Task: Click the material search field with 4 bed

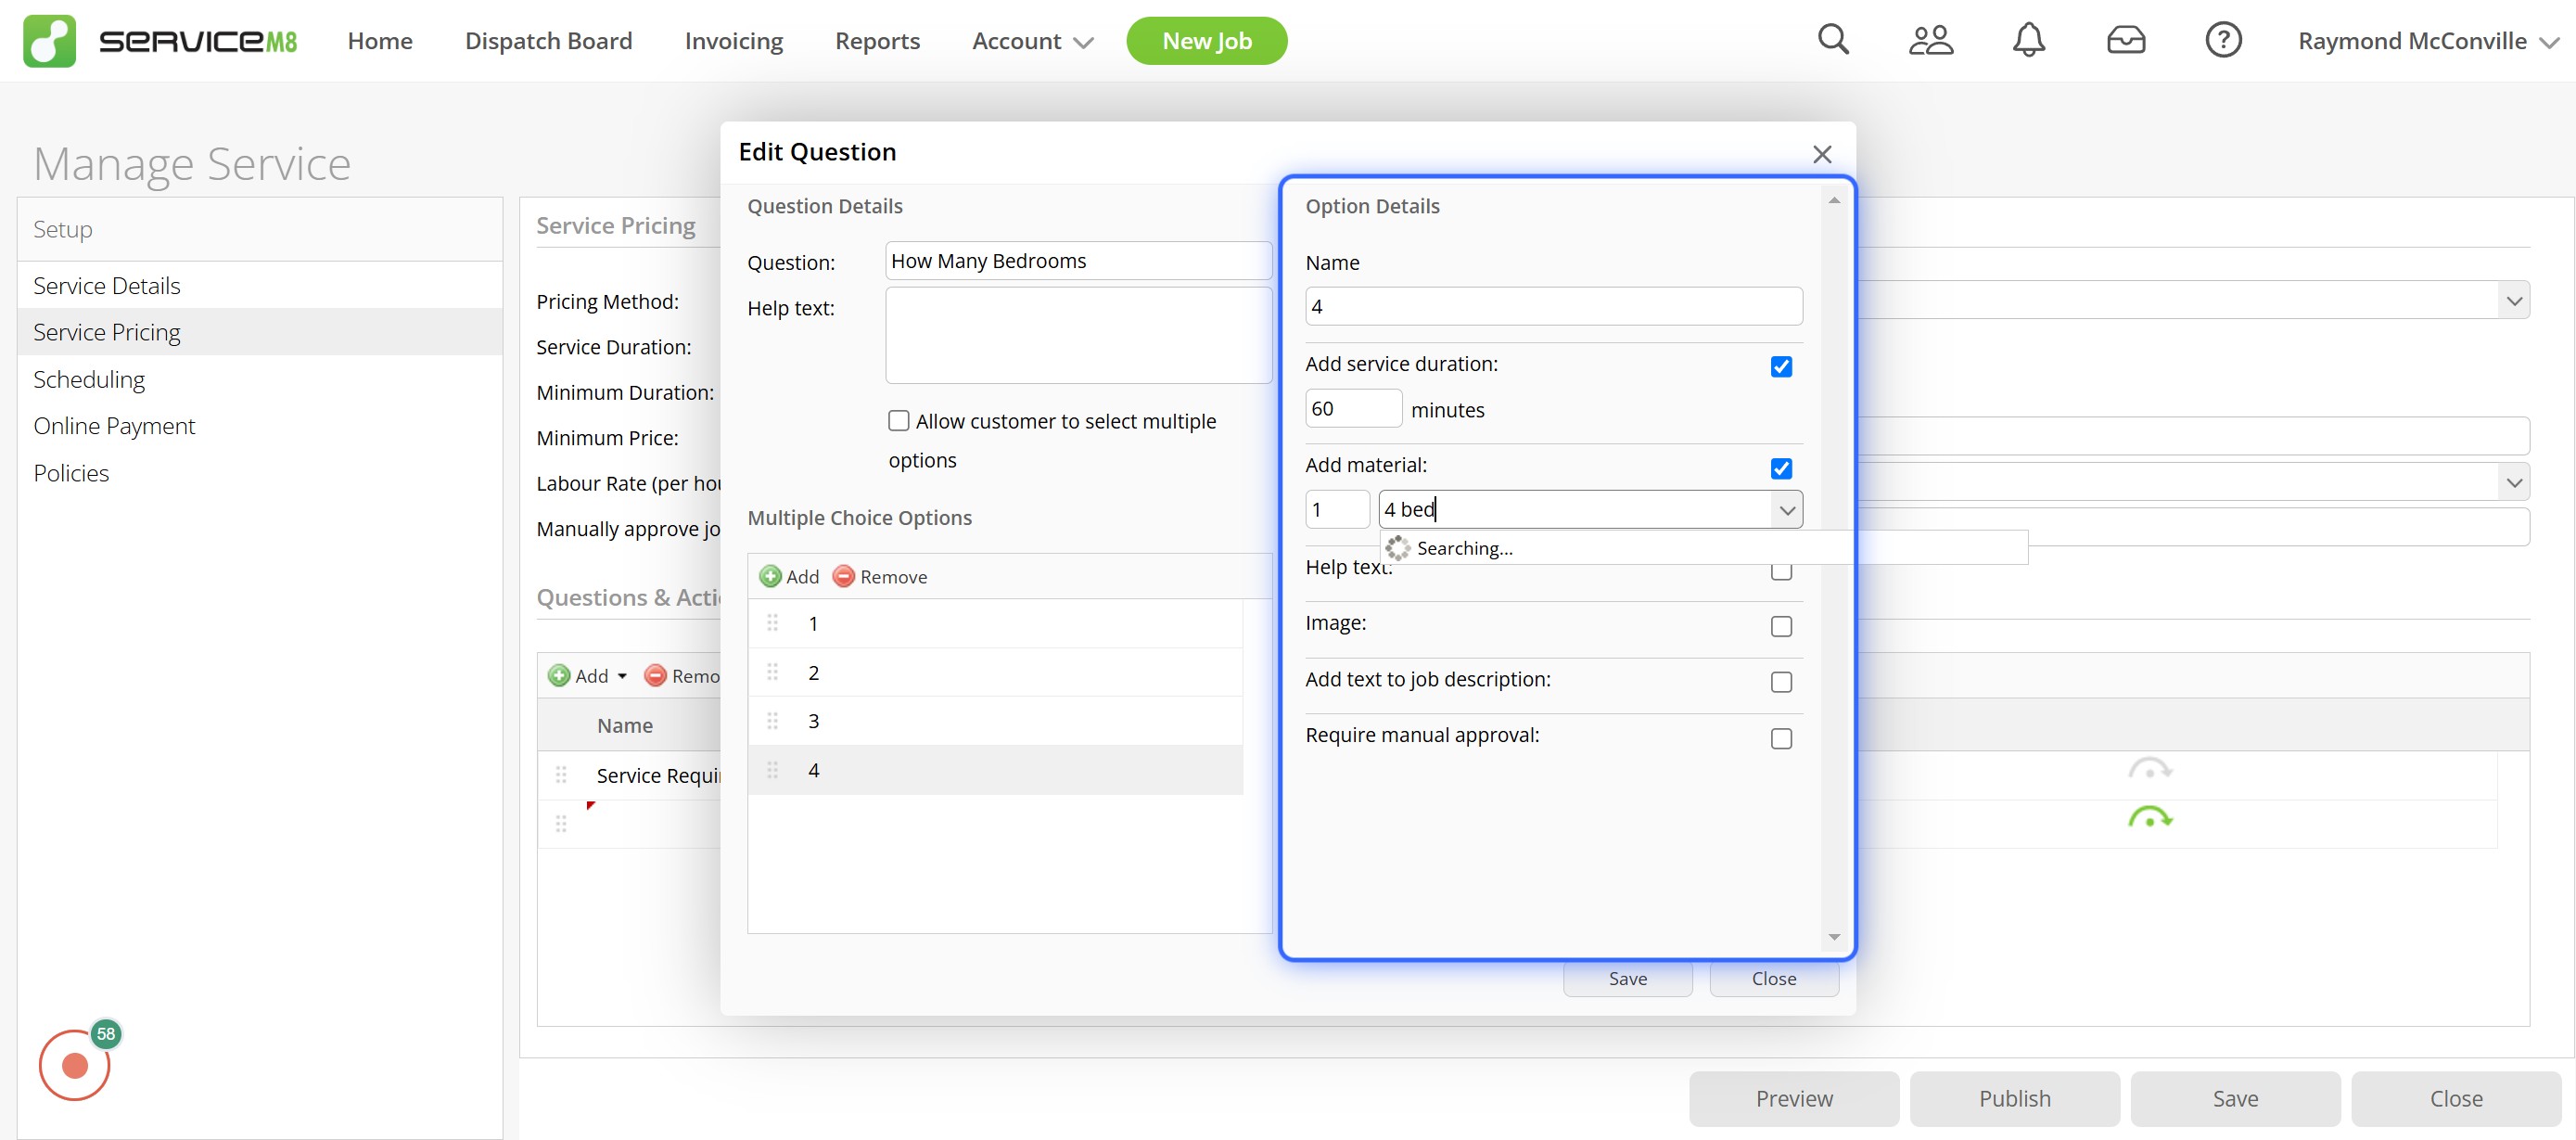Action: click(x=1576, y=509)
